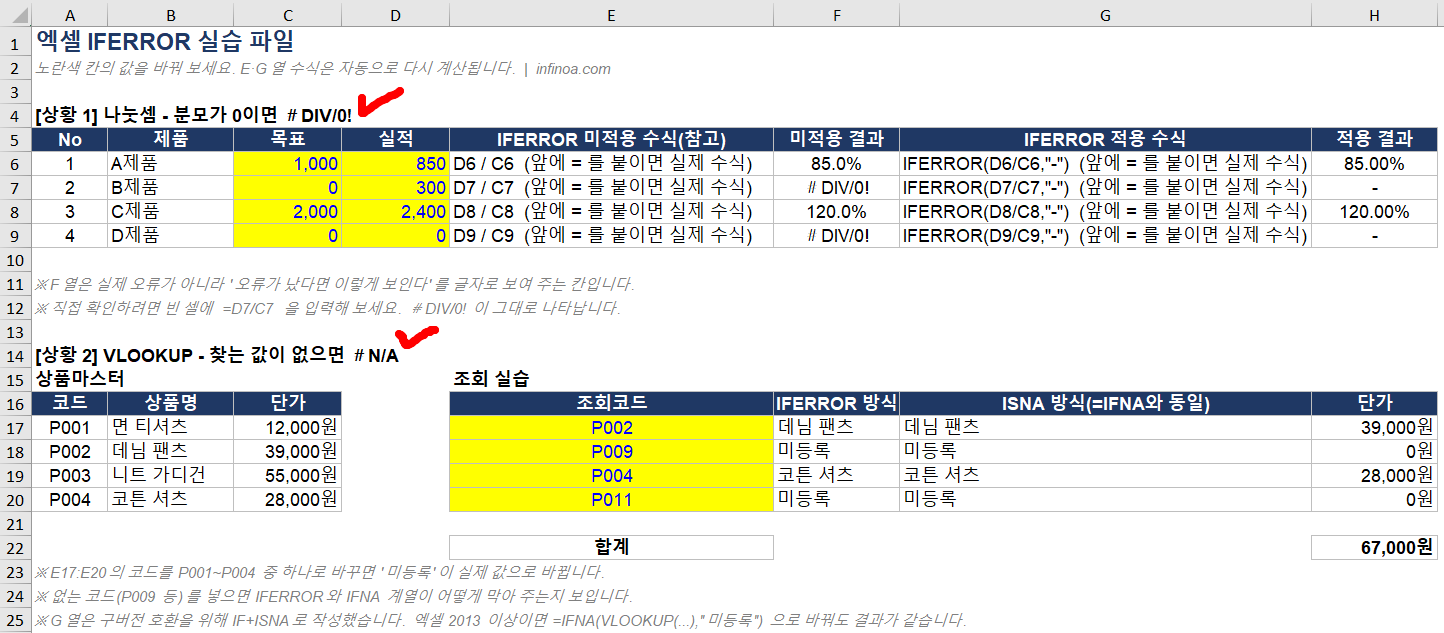Click the 'ISNA 방식(=IFNA와 동일)' header cell
Viewport: 1444px width, 633px height.
[x=1105, y=403]
